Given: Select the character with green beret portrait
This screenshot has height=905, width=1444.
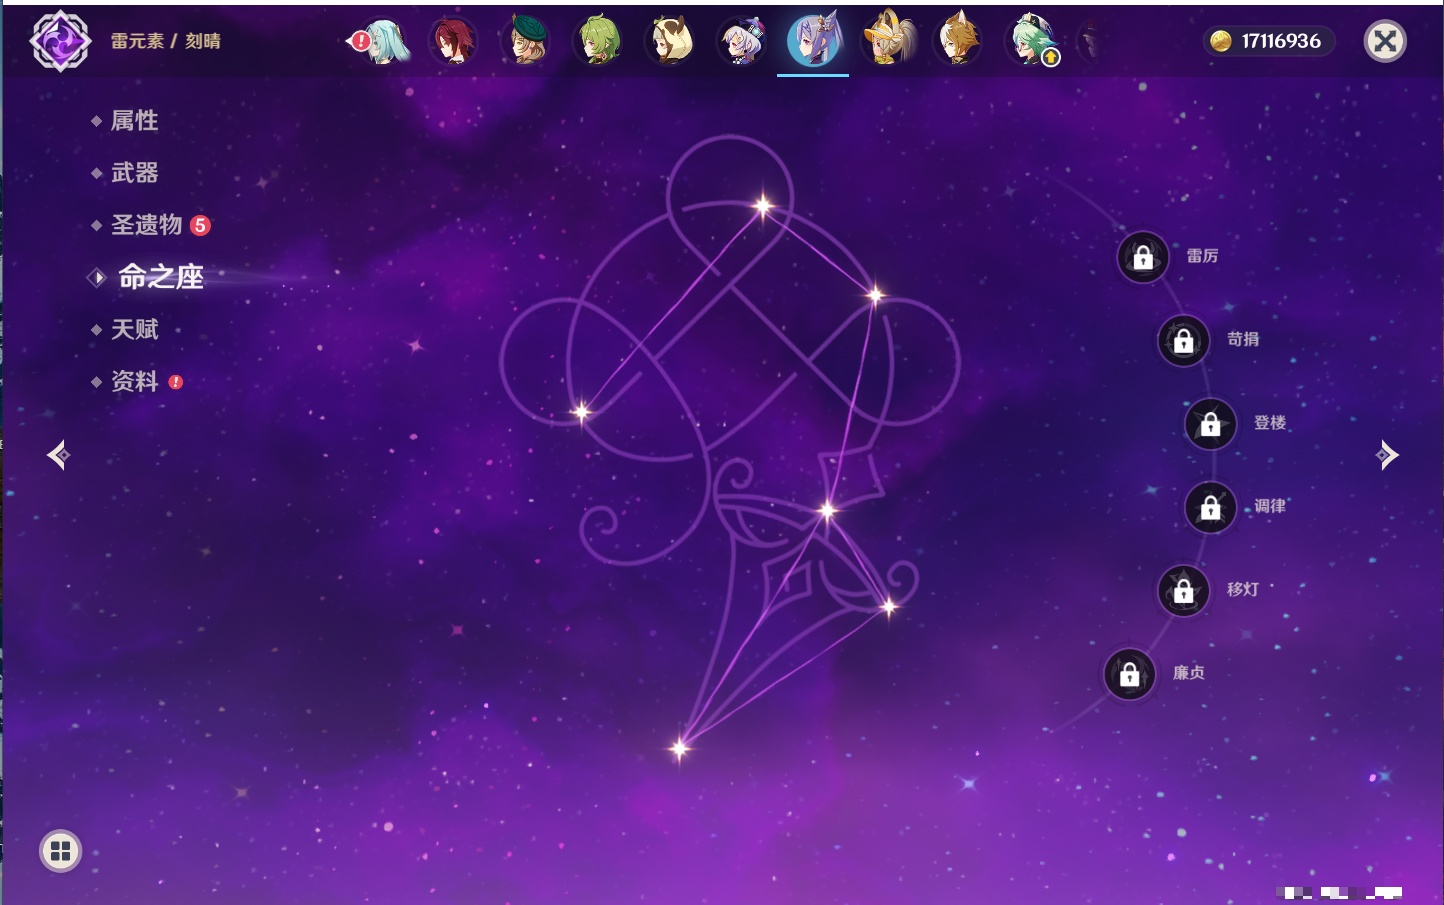Looking at the screenshot, I should point(526,41).
